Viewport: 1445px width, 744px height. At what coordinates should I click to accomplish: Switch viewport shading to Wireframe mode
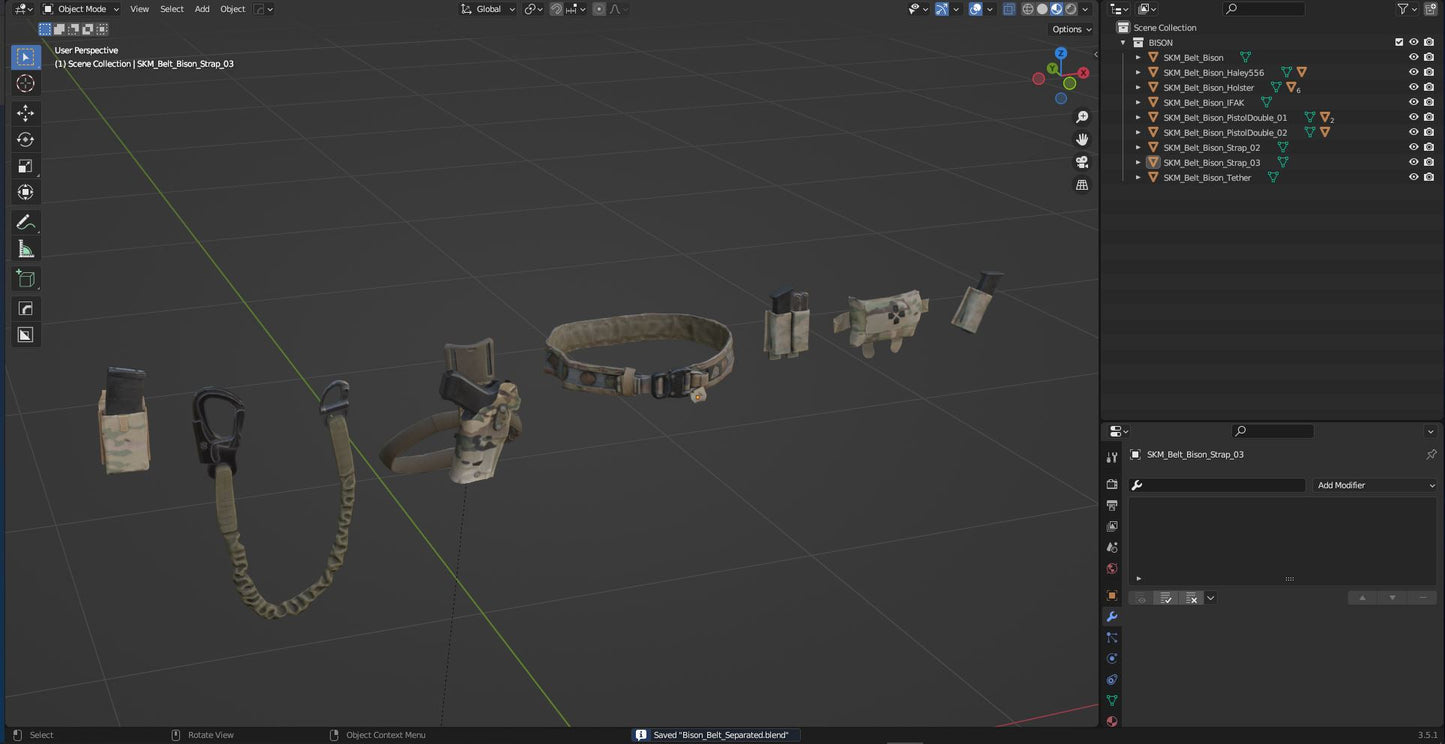click(1026, 8)
